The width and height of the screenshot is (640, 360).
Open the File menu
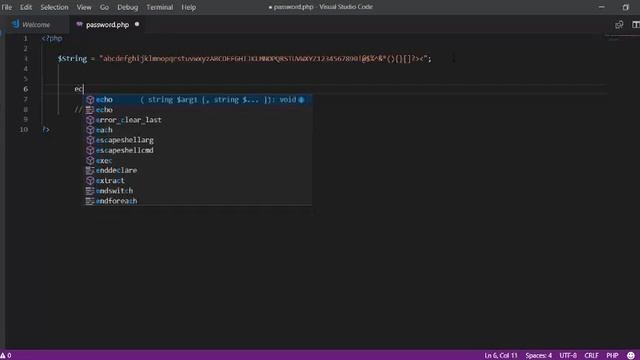[7, 7]
